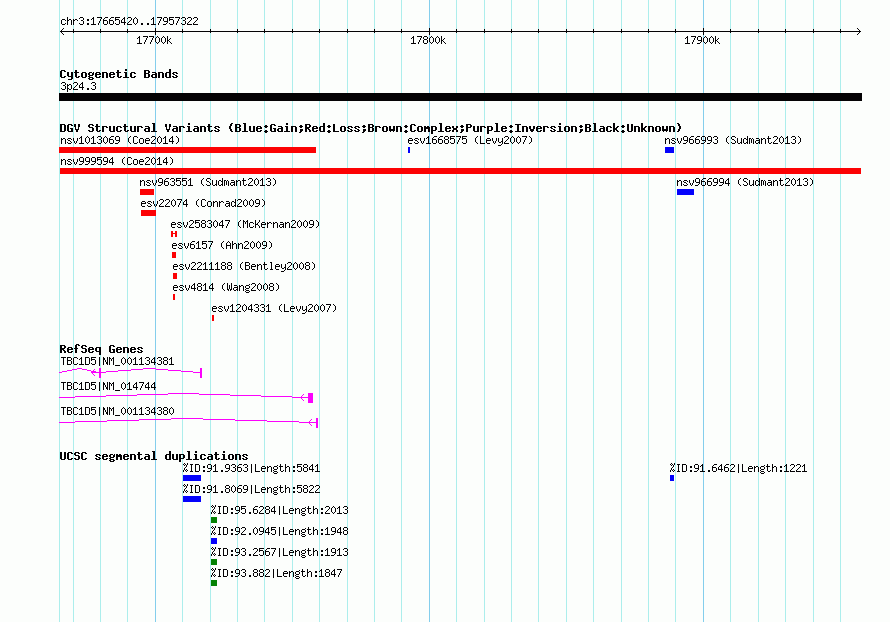Click the red esv1204331 loss marker
Viewport: 890px width, 622px height.
[213, 318]
